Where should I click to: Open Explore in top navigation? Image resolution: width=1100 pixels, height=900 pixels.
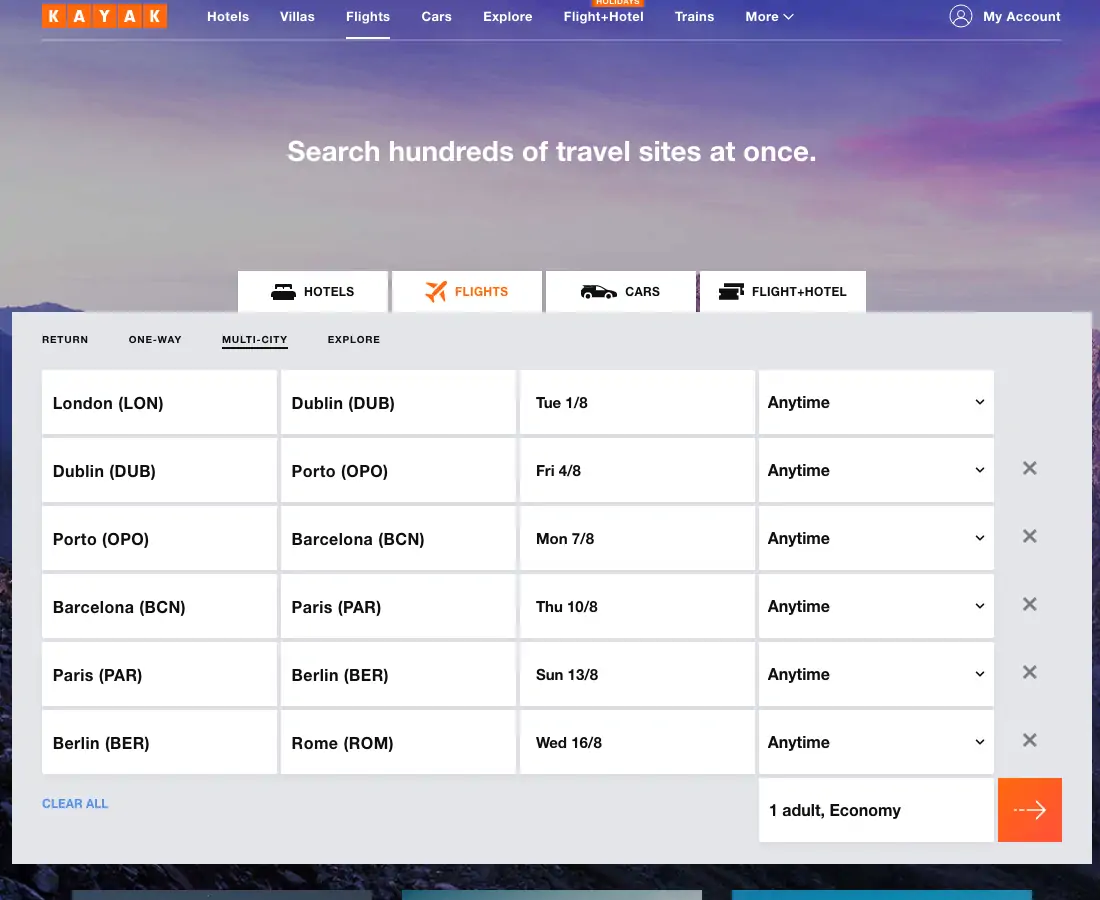point(507,17)
